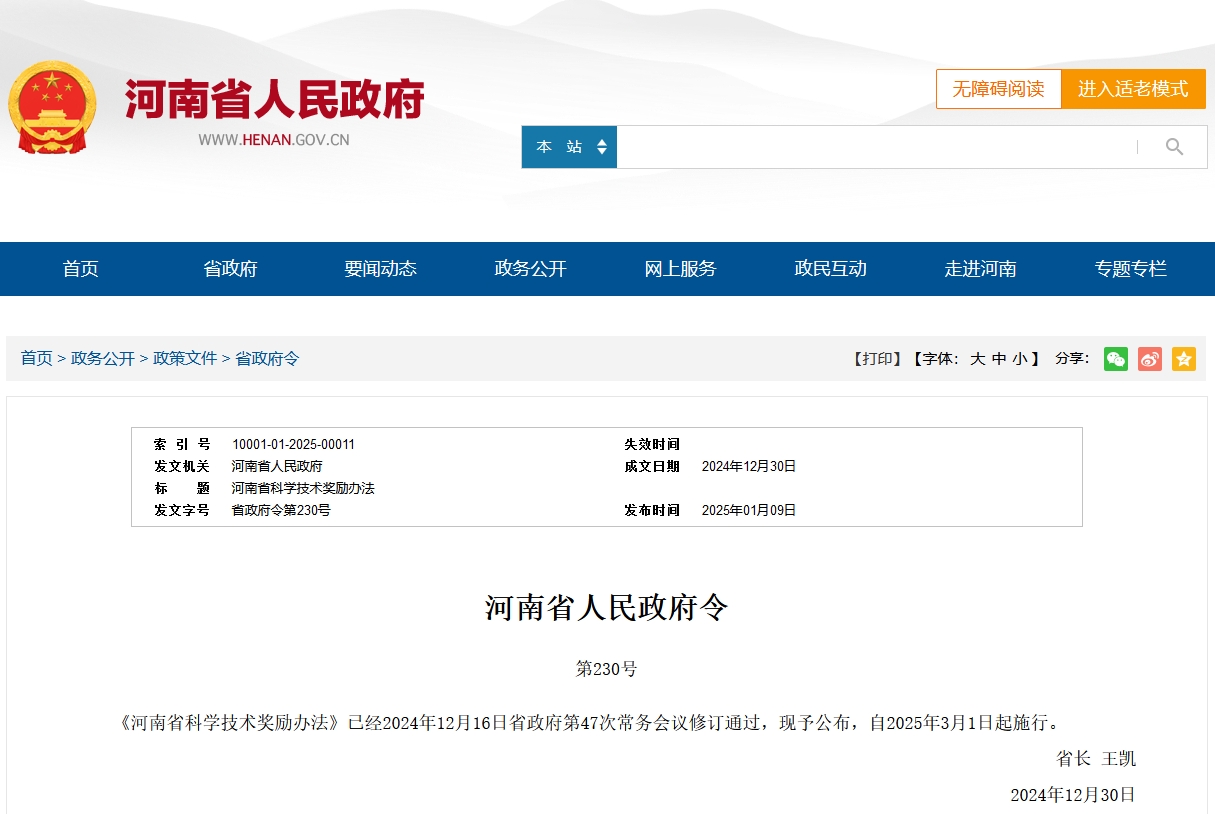Click inside the site search input box

click(880, 146)
